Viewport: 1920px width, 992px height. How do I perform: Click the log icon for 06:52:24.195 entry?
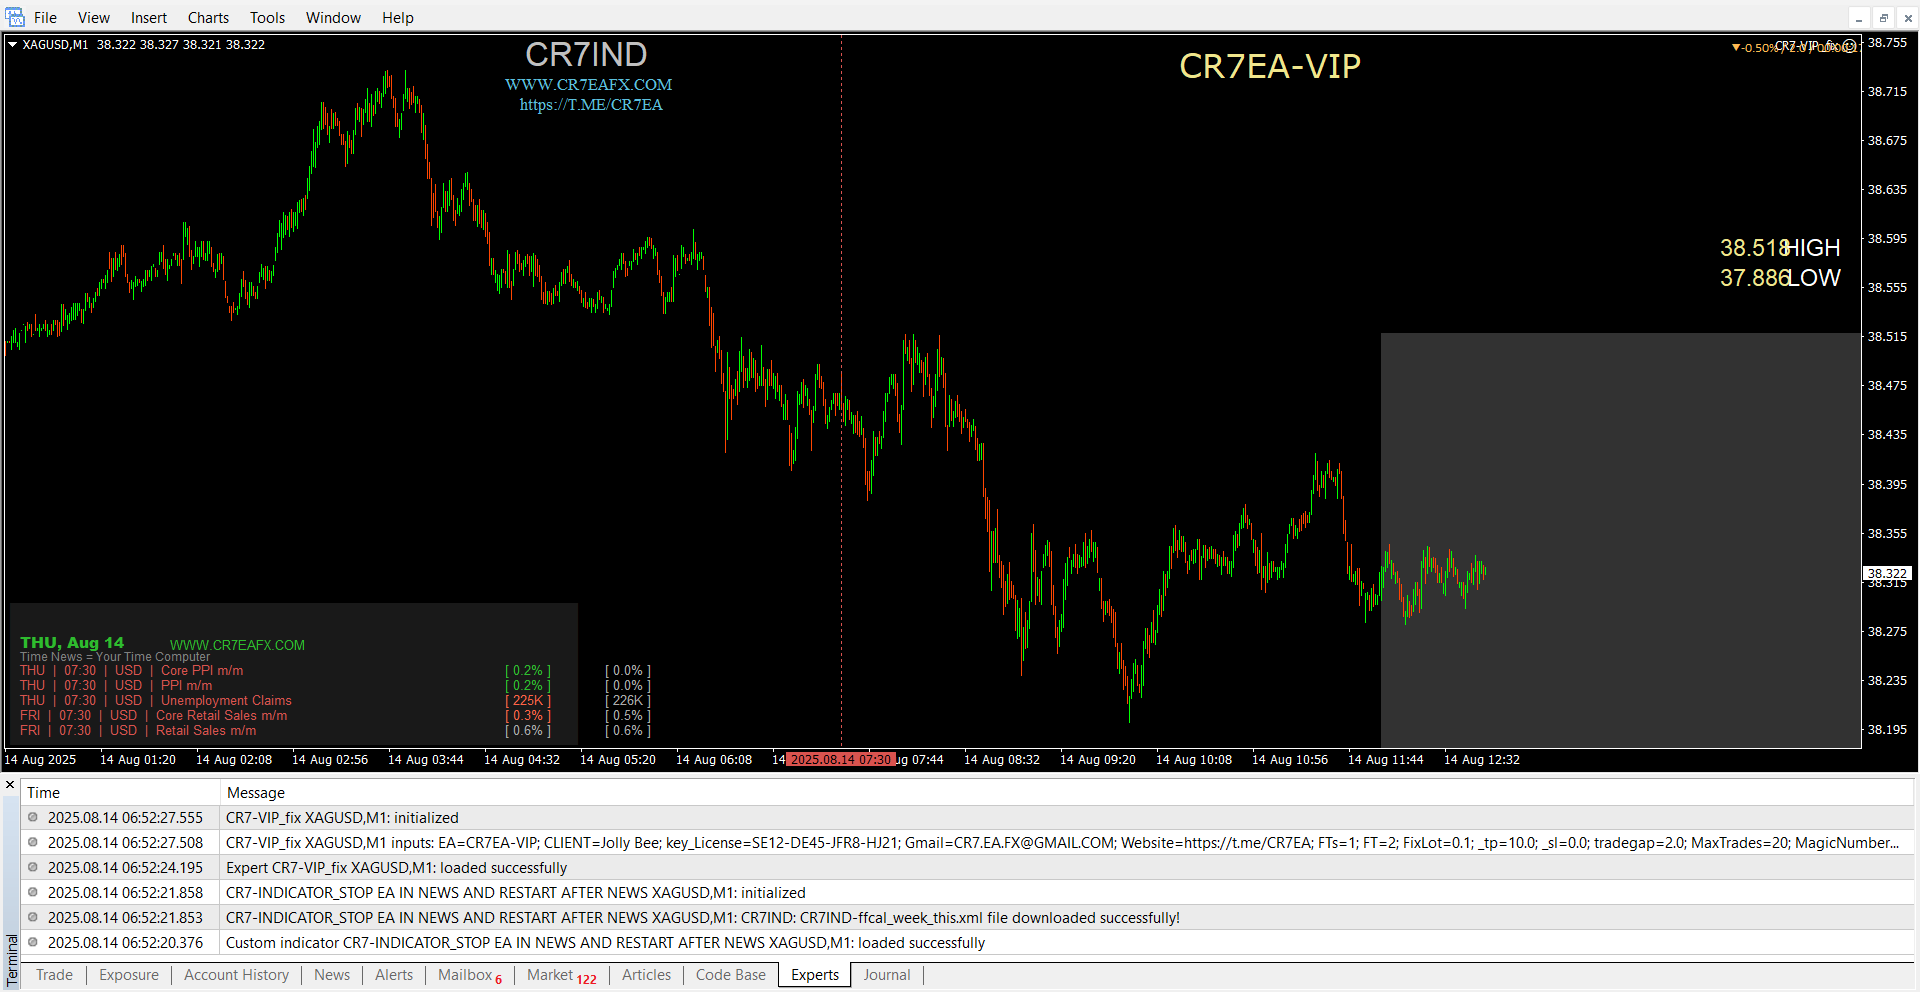click(33, 867)
